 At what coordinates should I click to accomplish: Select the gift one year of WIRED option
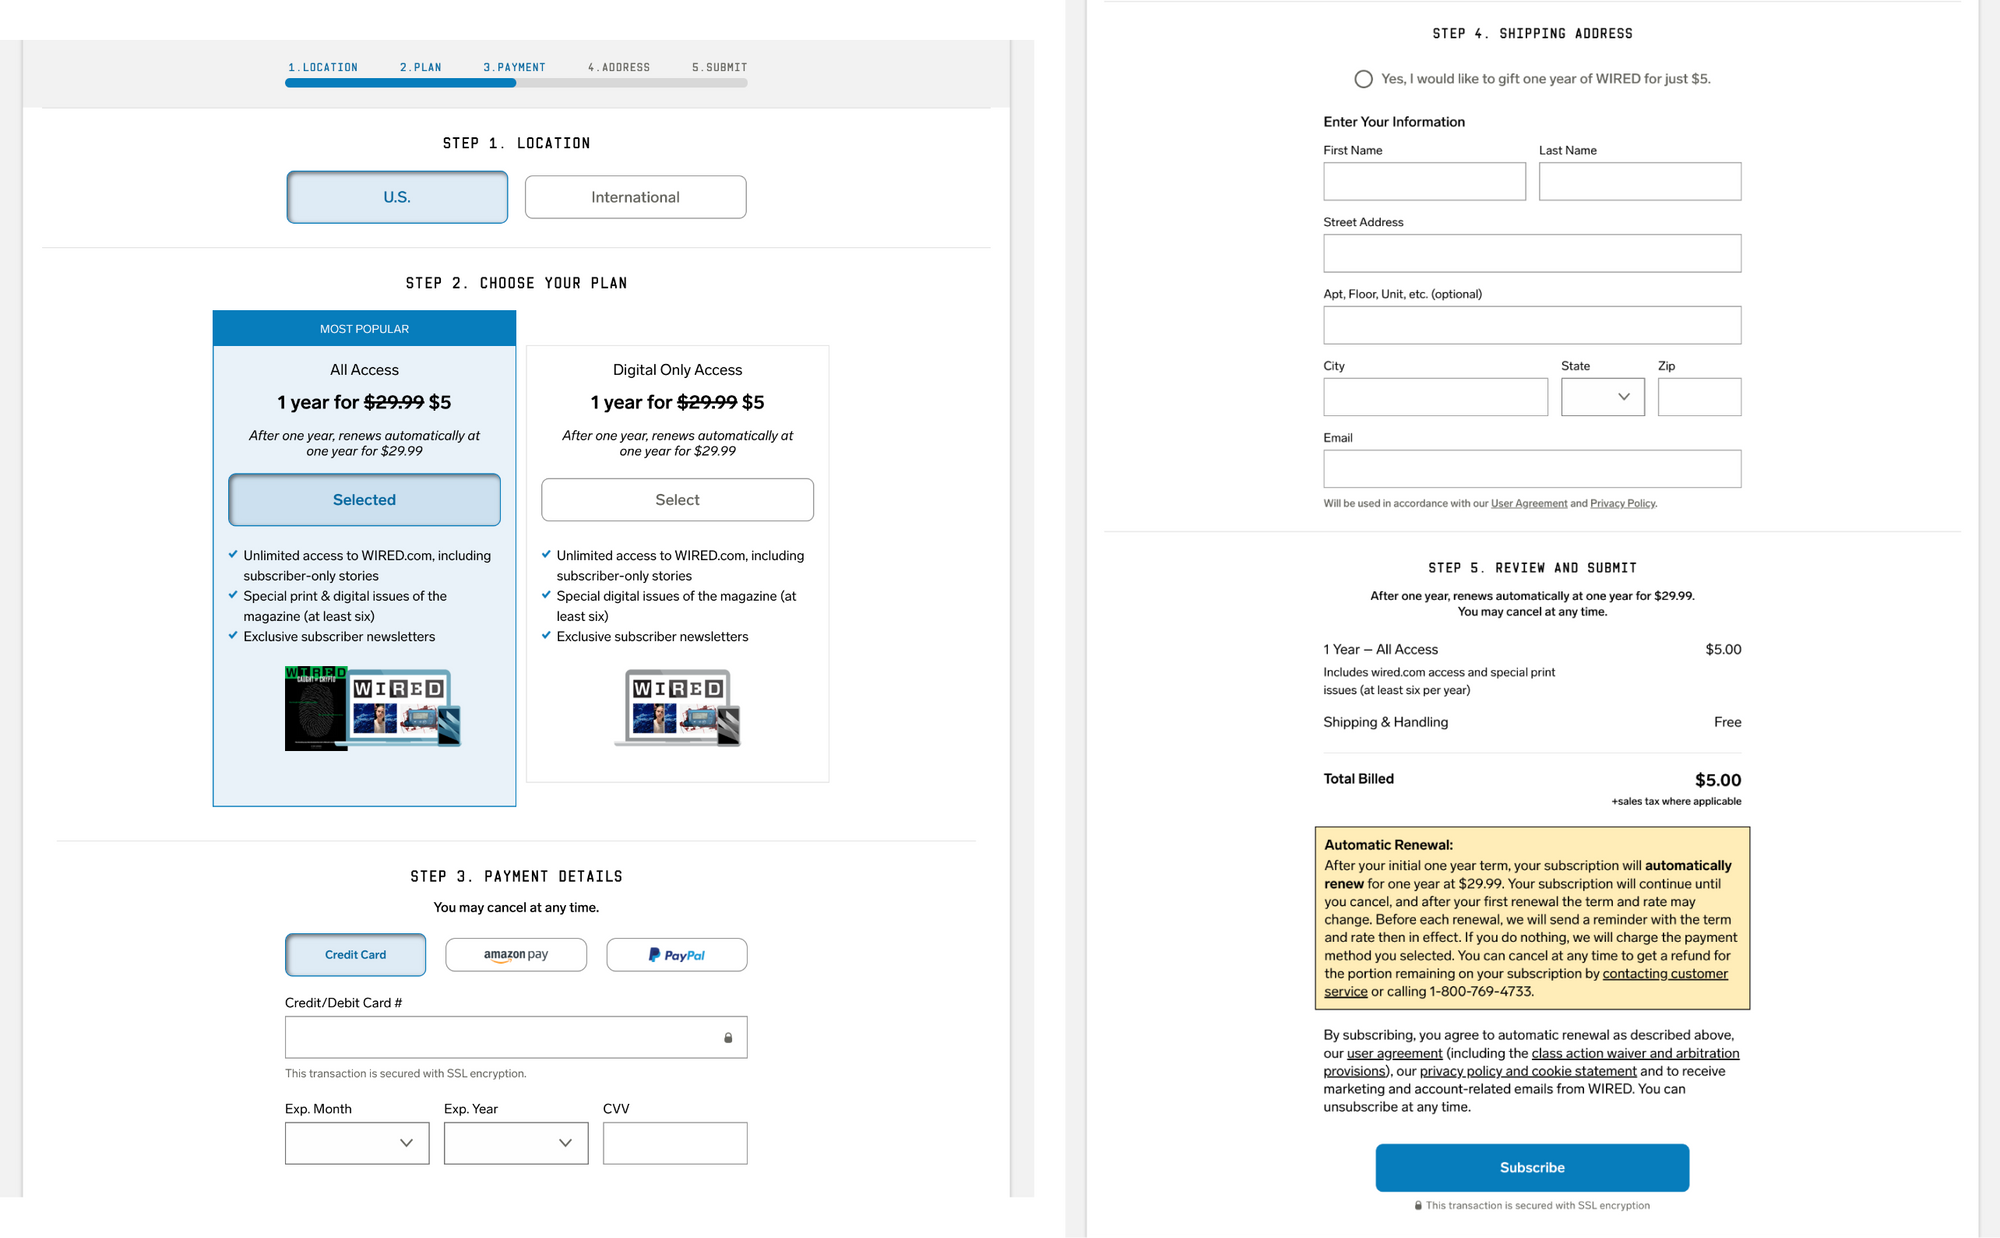(x=1363, y=78)
